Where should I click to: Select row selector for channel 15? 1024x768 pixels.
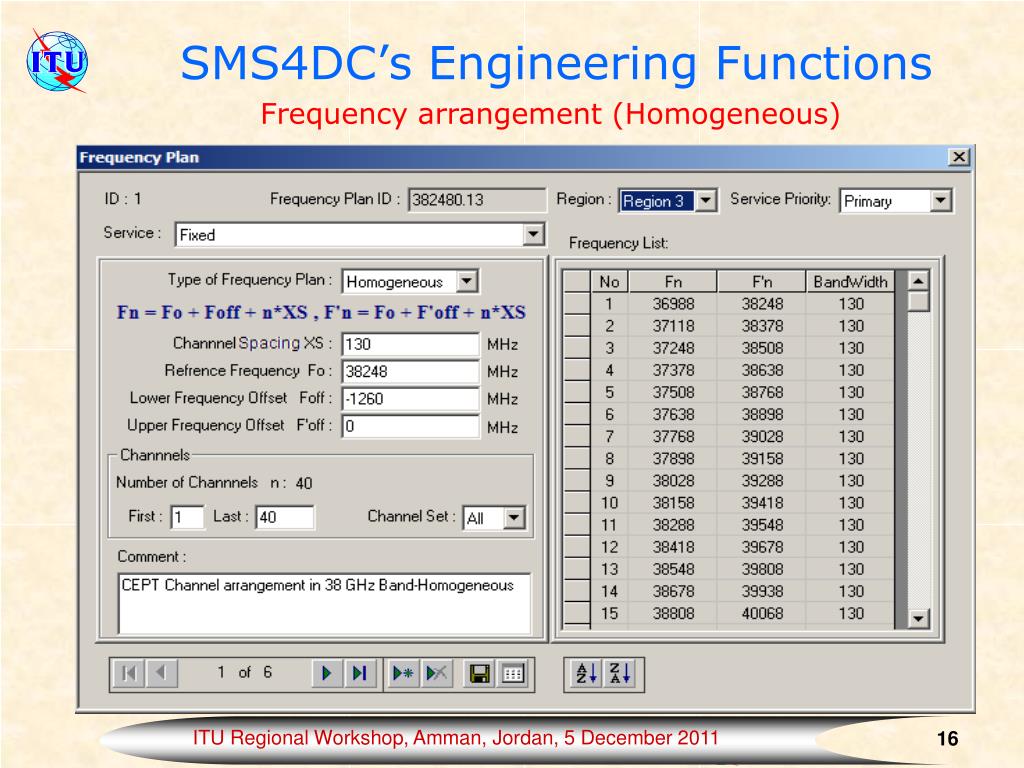[577, 614]
